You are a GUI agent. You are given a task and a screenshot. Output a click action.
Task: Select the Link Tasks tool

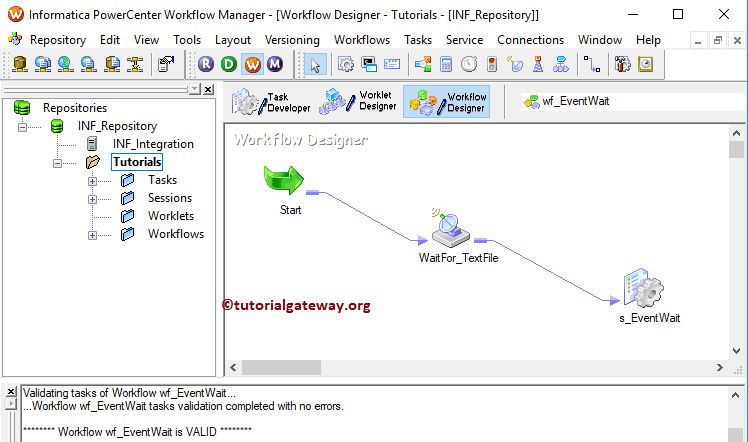pyautogui.click(x=592, y=64)
